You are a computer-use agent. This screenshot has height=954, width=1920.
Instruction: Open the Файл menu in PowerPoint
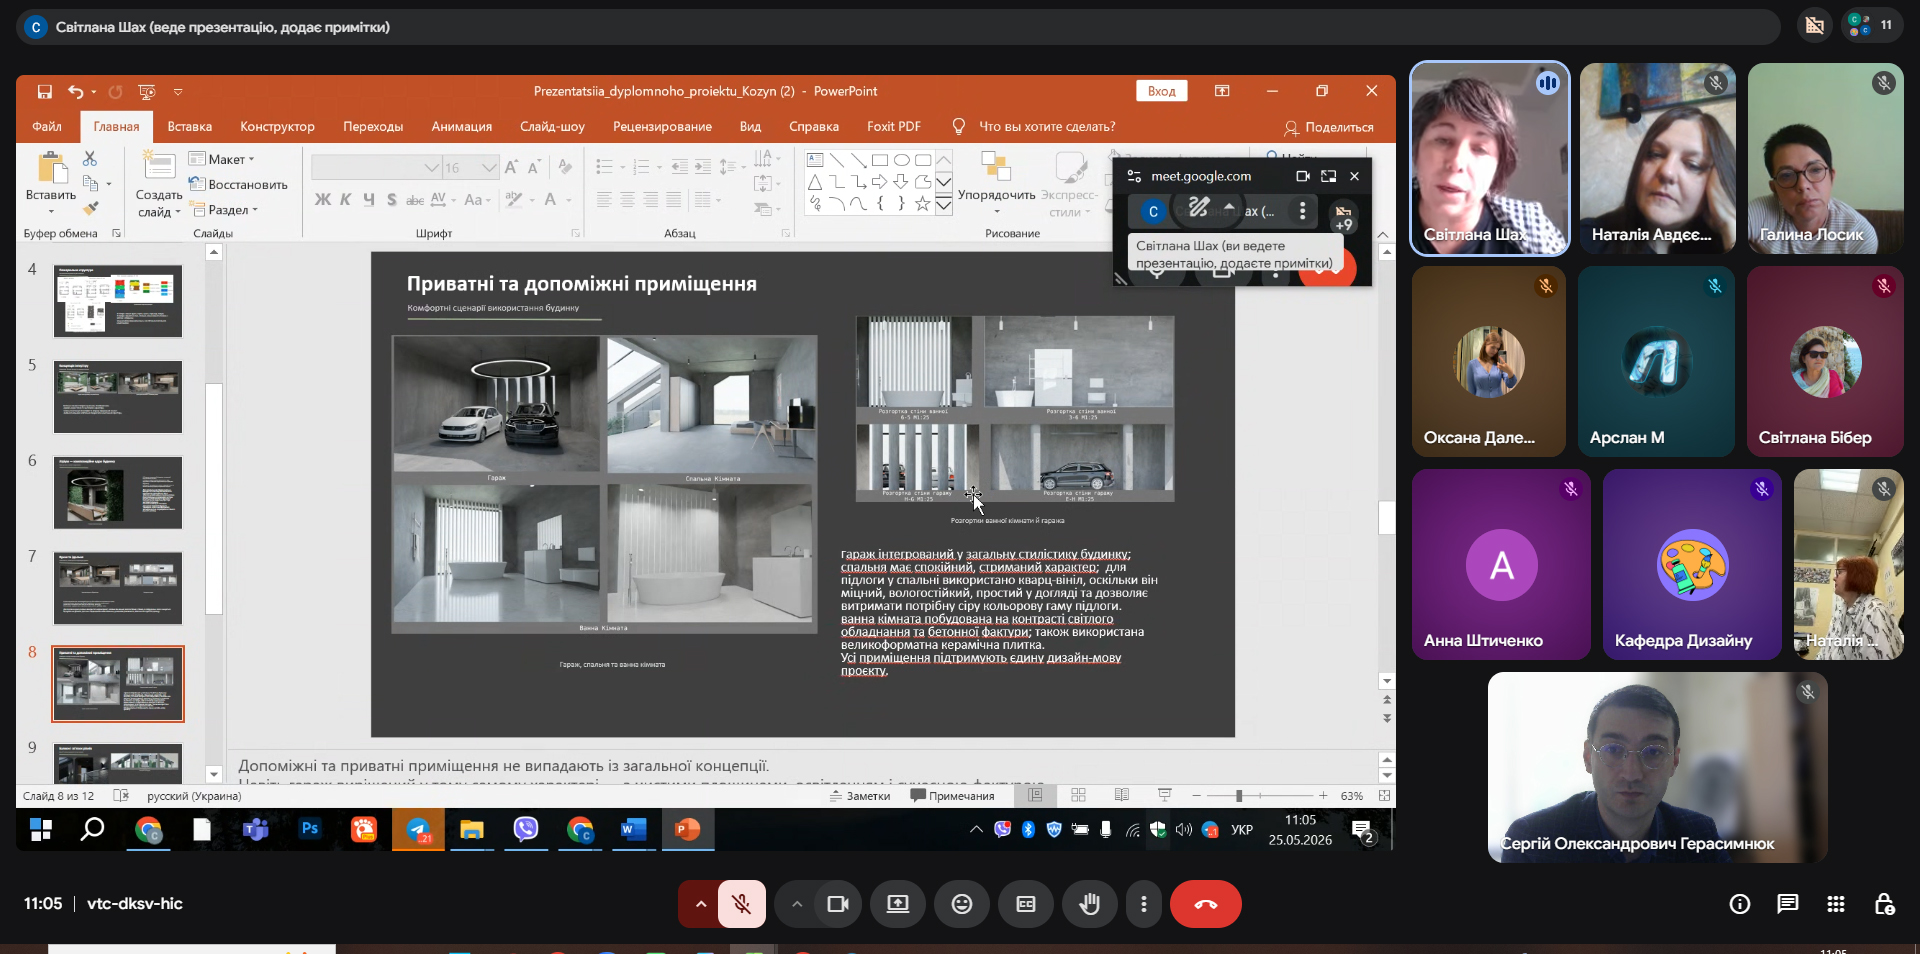(x=47, y=127)
